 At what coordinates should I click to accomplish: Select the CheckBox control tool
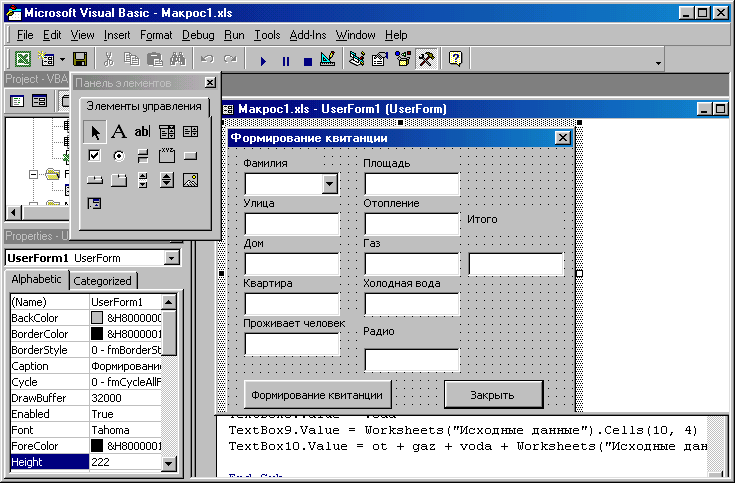[94, 156]
